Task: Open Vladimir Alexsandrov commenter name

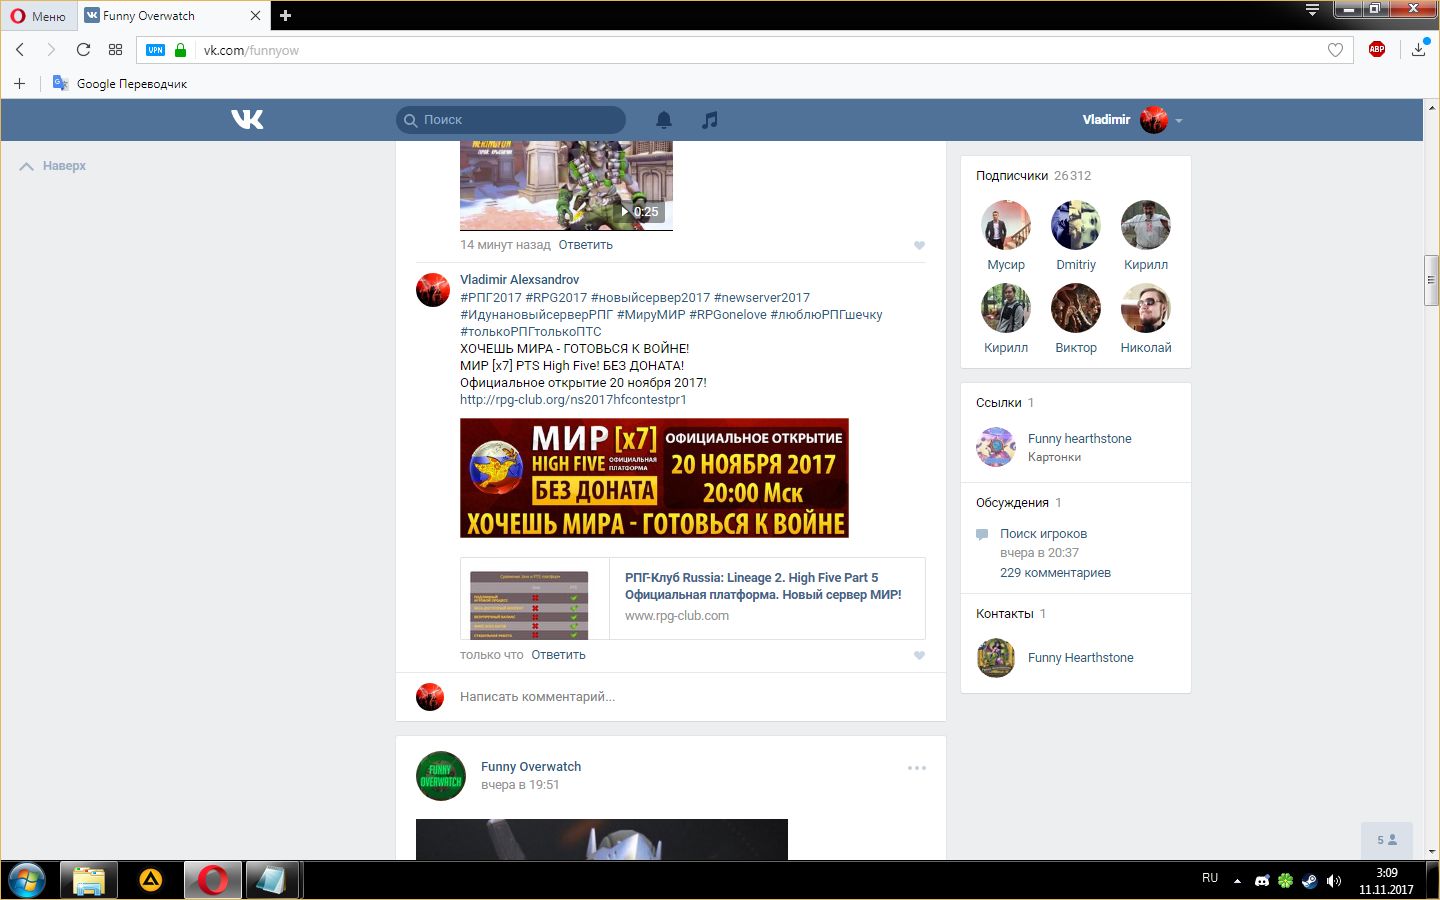Action: pyautogui.click(x=519, y=280)
